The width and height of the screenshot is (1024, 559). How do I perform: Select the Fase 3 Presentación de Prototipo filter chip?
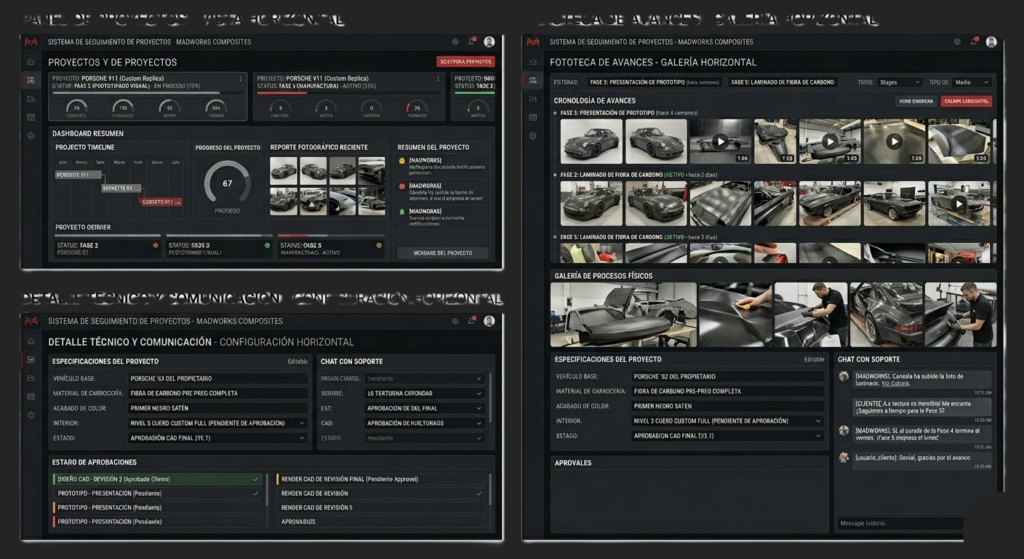pyautogui.click(x=654, y=82)
